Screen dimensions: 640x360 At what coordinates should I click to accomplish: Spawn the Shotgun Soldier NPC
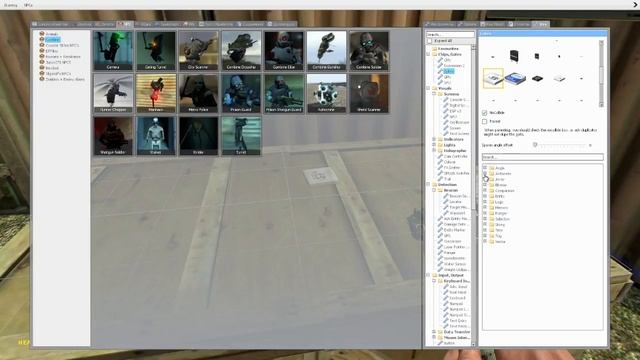pos(113,136)
